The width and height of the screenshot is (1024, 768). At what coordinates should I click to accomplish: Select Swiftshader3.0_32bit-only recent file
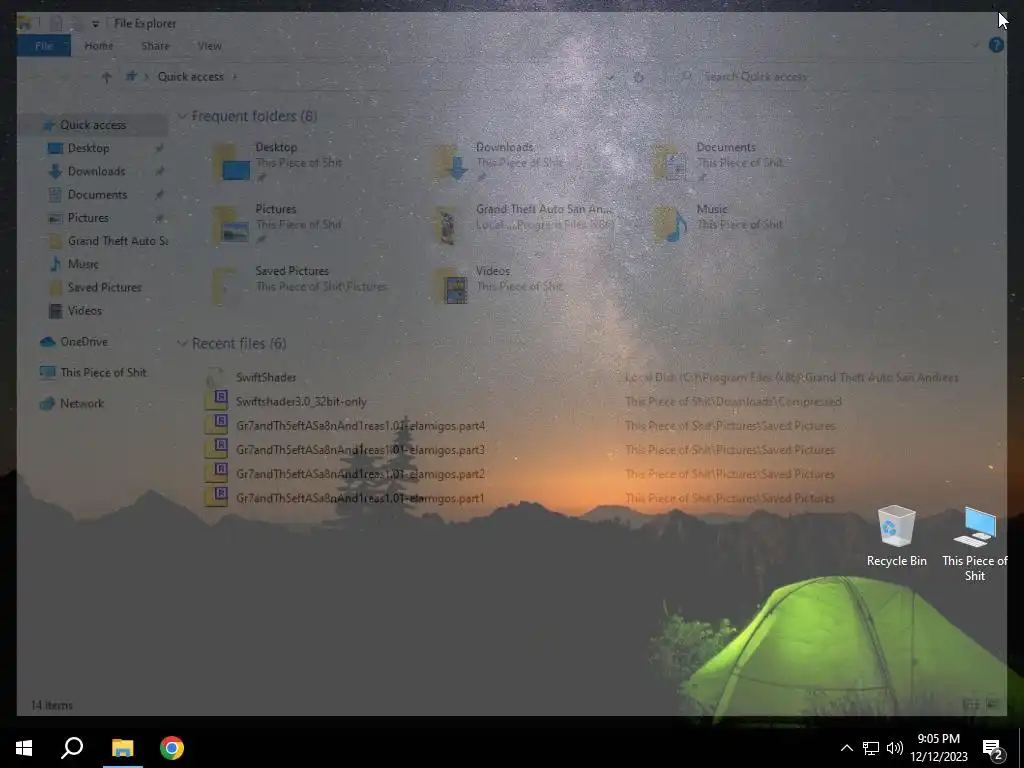point(301,402)
